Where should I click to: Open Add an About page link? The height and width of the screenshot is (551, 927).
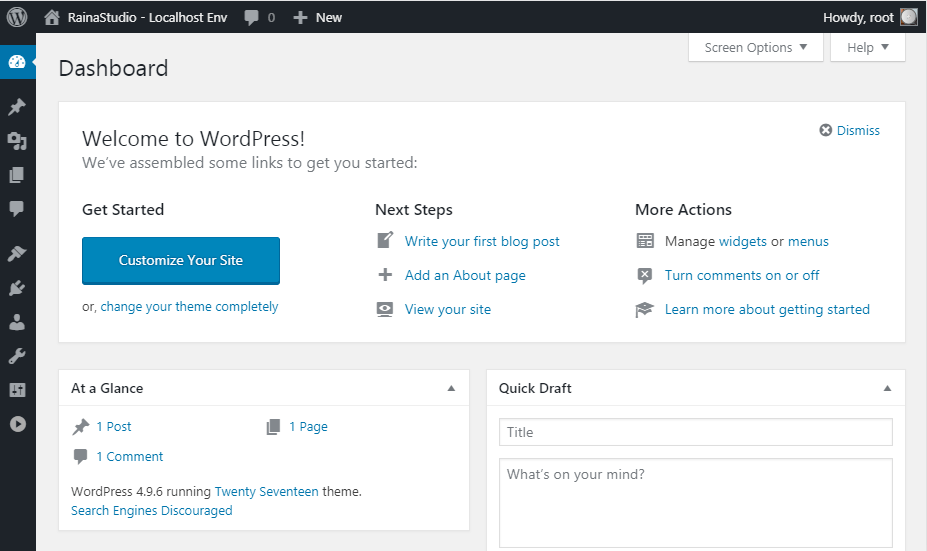(x=465, y=276)
